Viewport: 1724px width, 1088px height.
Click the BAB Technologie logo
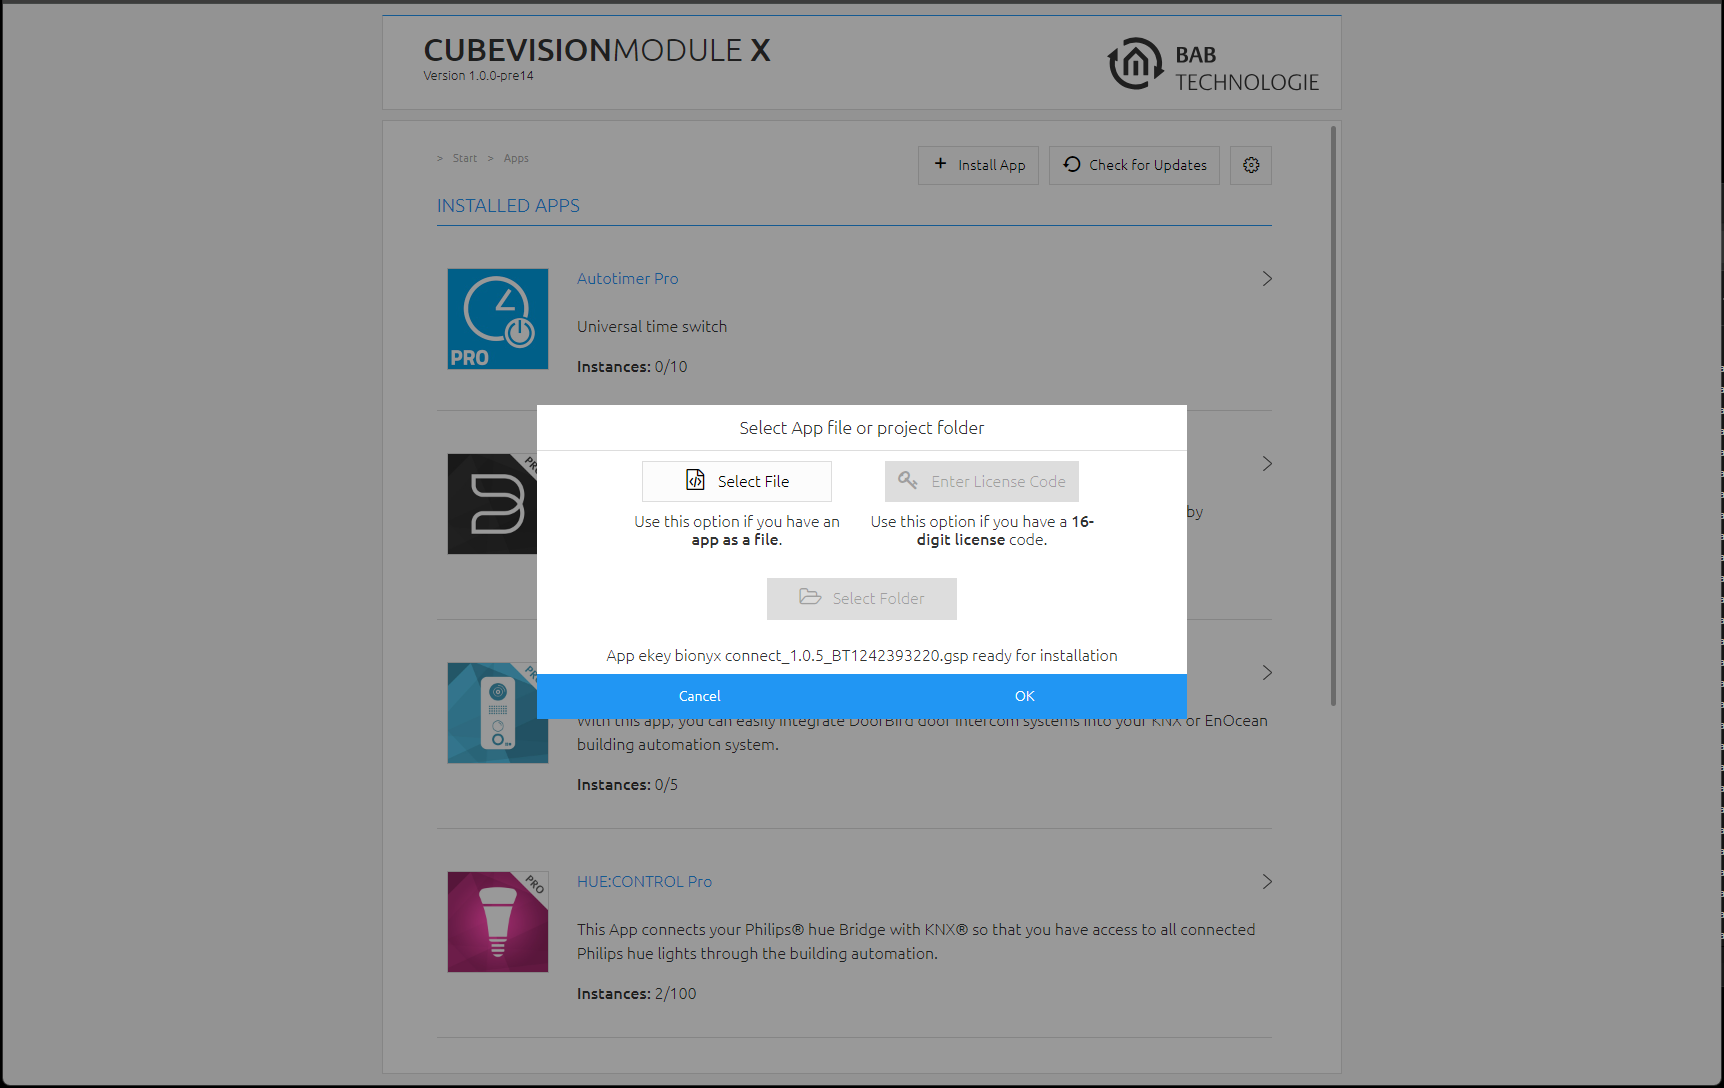(x=1213, y=65)
